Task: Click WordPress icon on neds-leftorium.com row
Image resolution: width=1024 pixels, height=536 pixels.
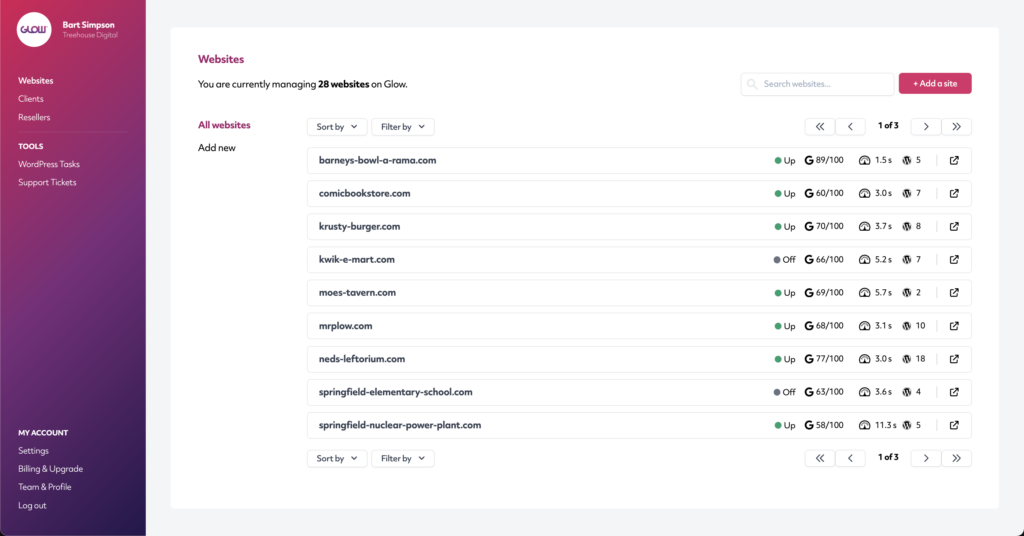Action: point(907,359)
